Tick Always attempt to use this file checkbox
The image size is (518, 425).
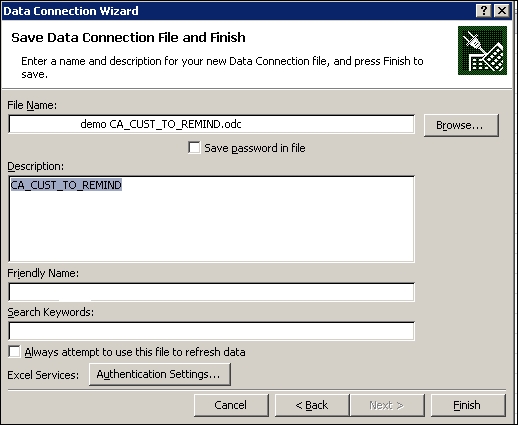[14, 352]
